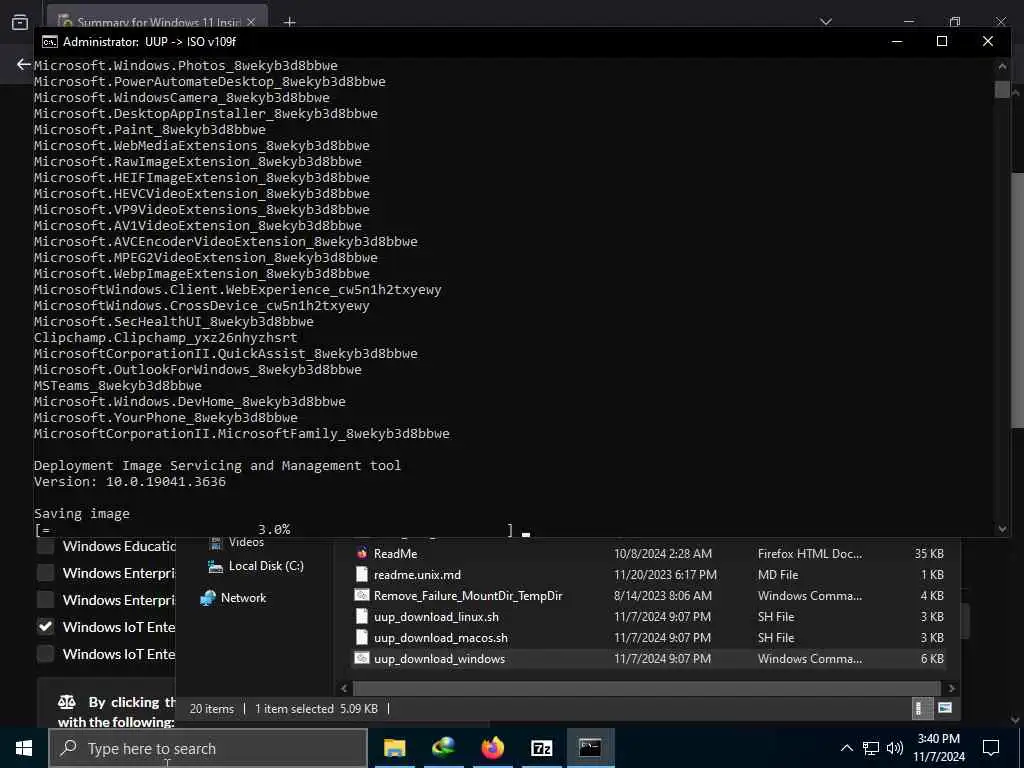The height and width of the screenshot is (768, 1024).
Task: Switch to the Command Prompt taskbar icon
Action: coord(590,748)
